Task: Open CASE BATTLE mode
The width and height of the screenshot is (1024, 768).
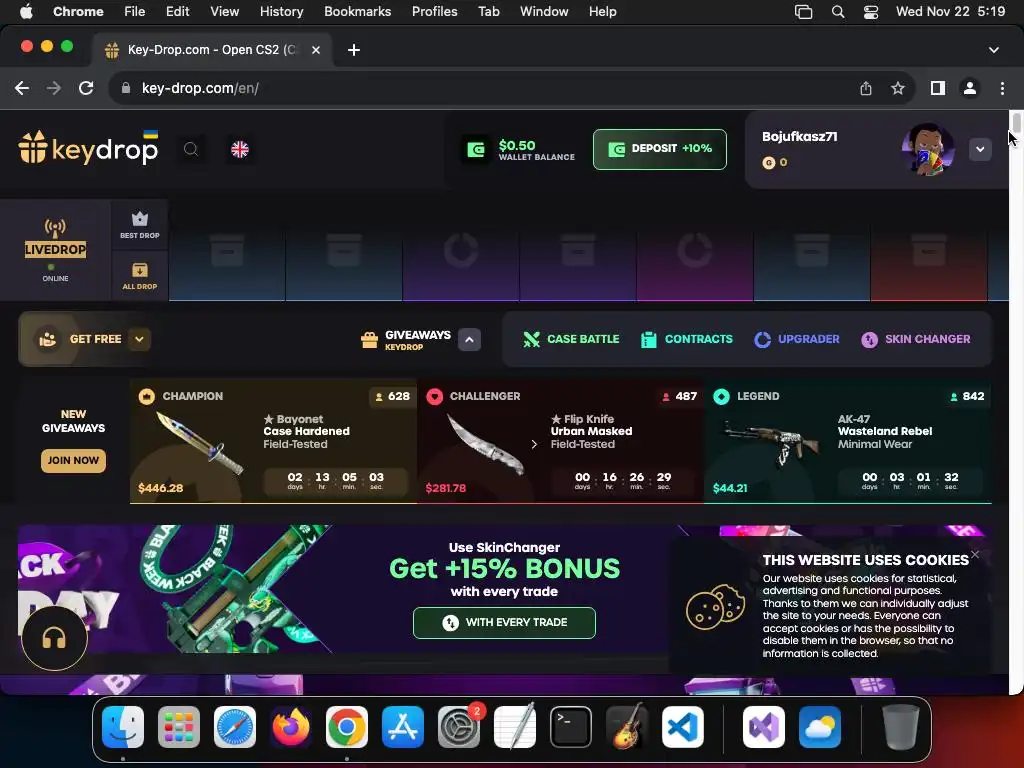Action: [571, 339]
